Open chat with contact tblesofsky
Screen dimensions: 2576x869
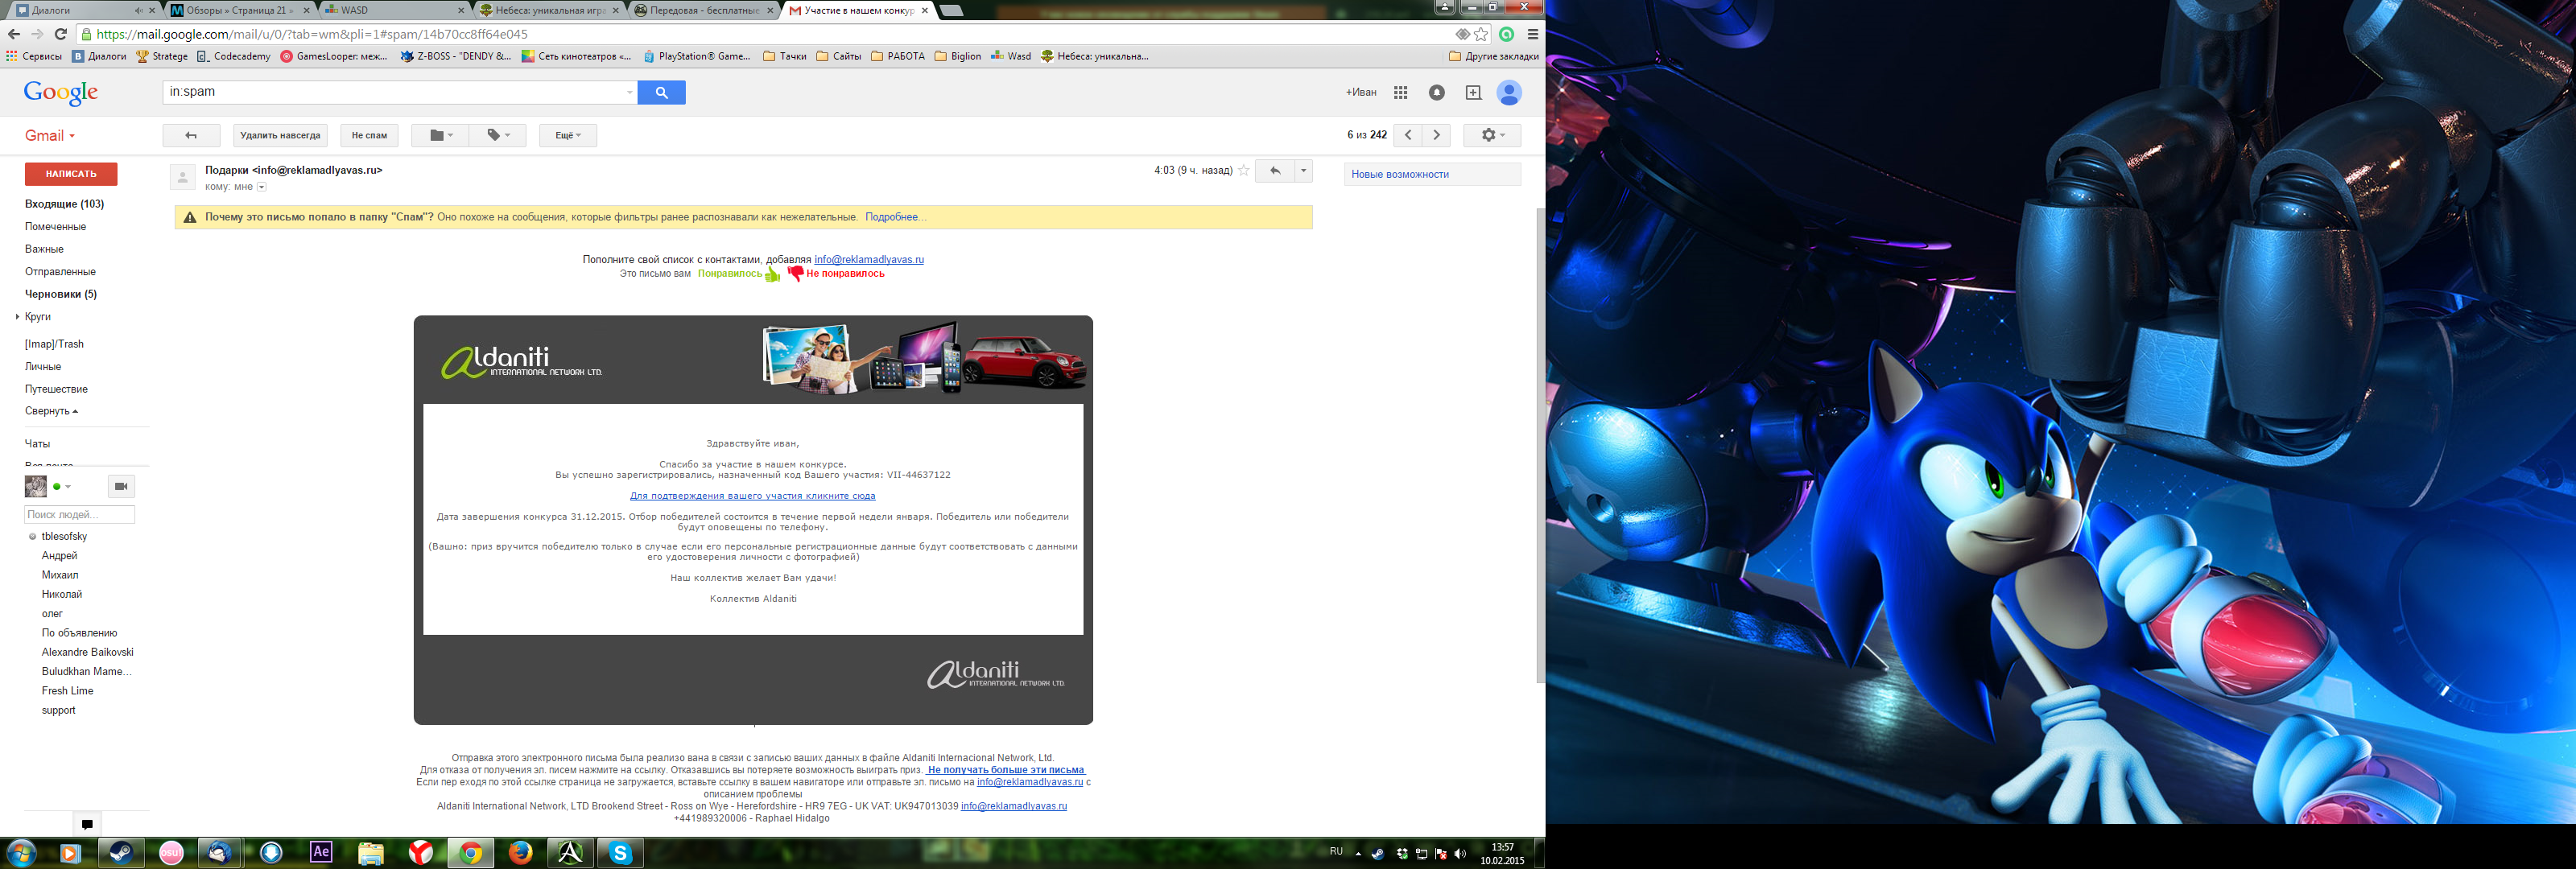pyautogui.click(x=64, y=537)
